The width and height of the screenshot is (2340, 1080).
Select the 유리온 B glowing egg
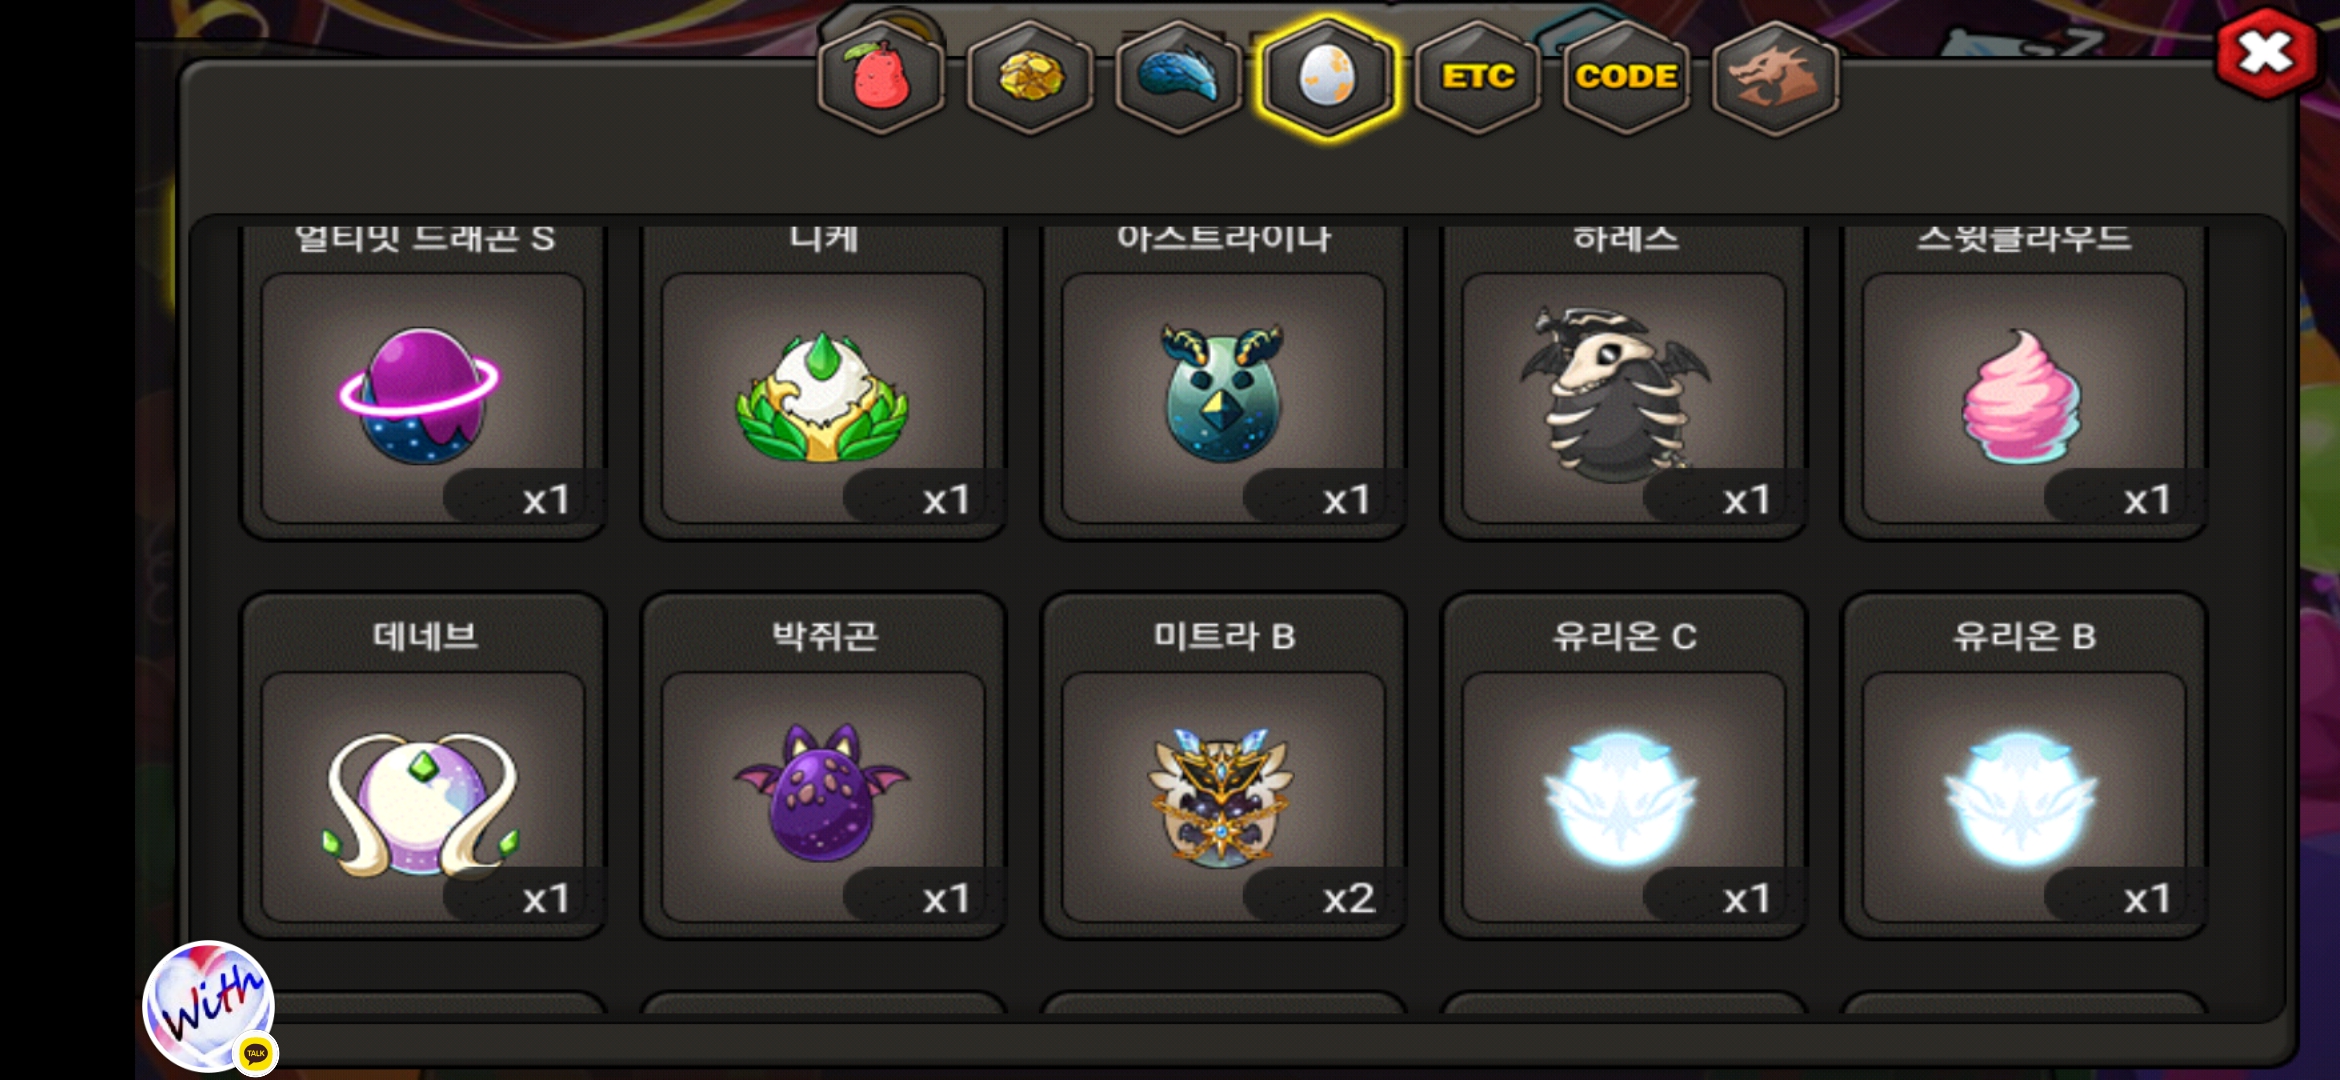2024,796
